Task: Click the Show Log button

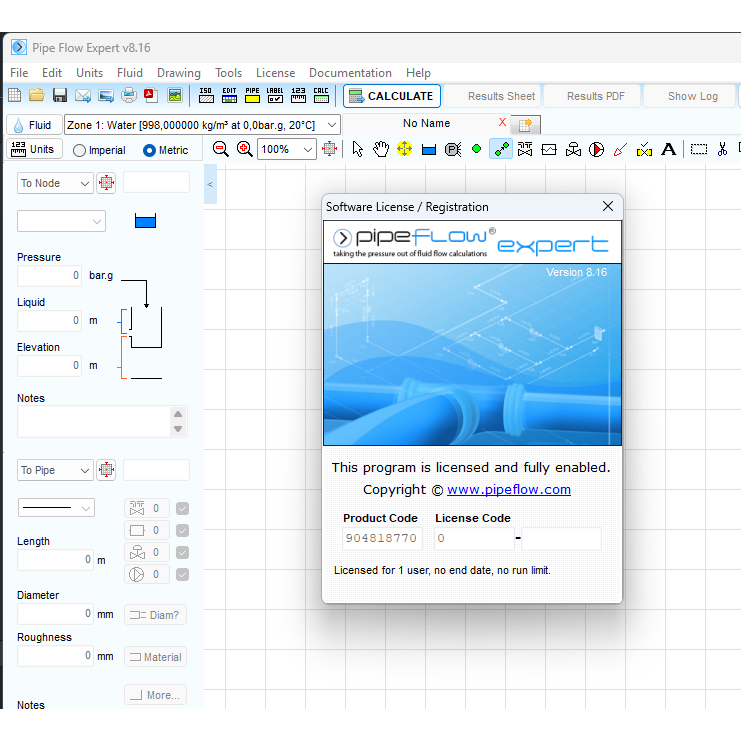Action: [689, 96]
